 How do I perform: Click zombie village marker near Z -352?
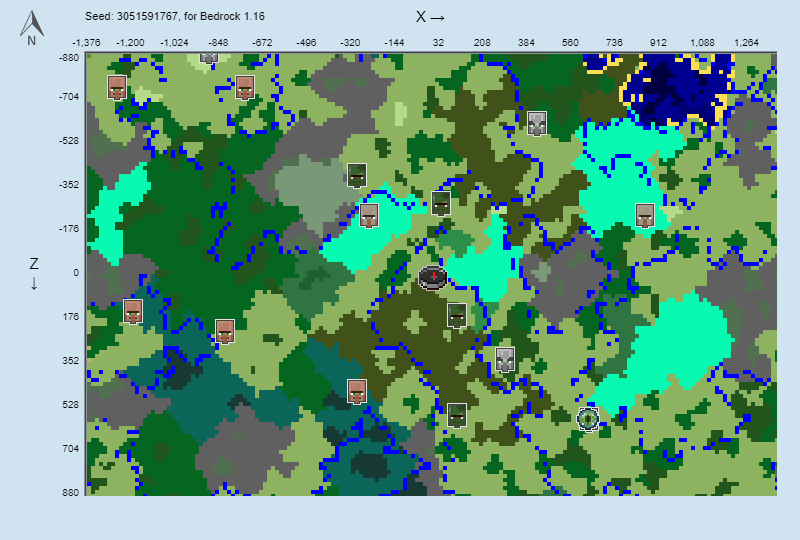[357, 176]
